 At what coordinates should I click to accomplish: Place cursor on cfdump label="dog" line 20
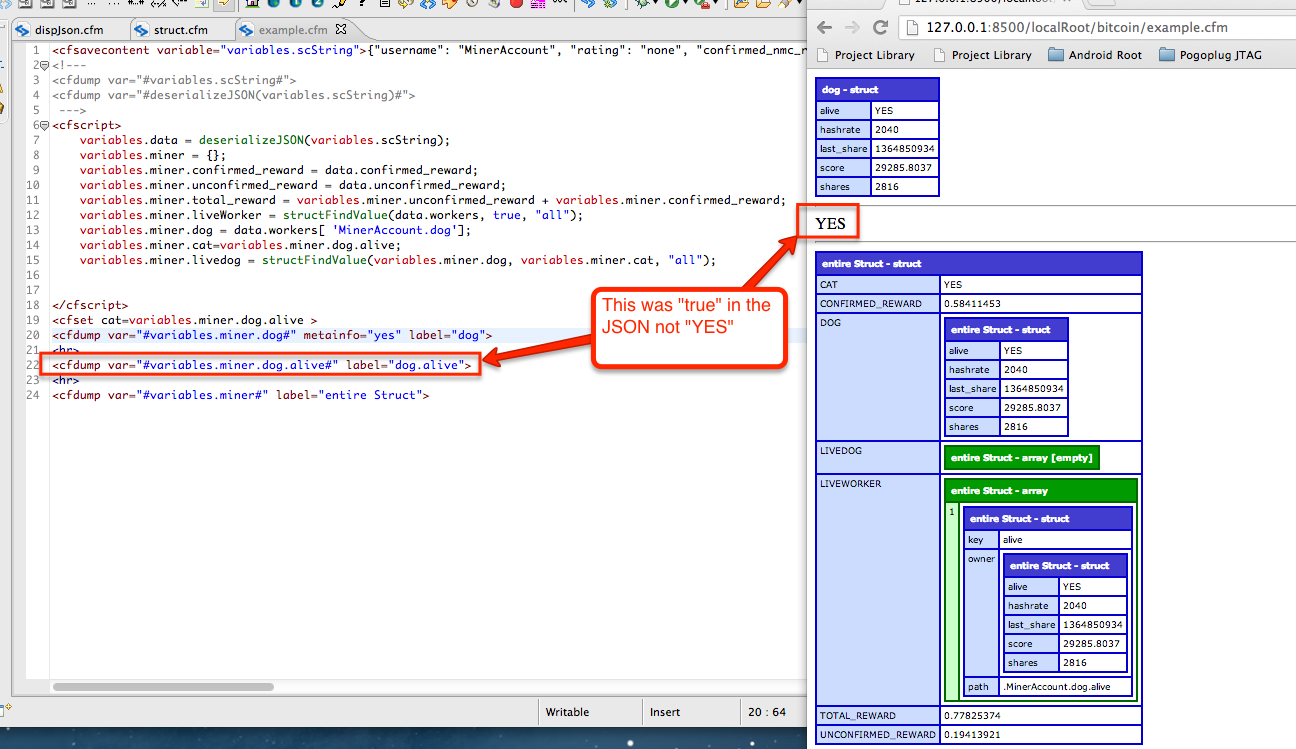[x=272, y=335]
